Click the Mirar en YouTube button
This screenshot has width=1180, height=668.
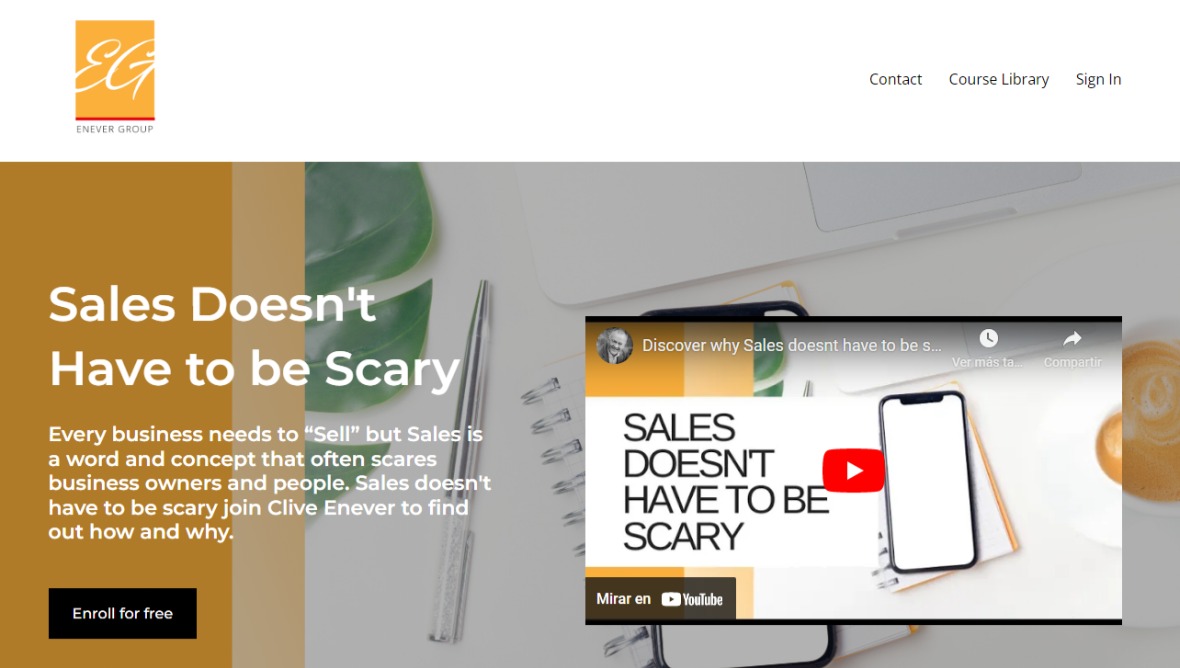(x=660, y=599)
